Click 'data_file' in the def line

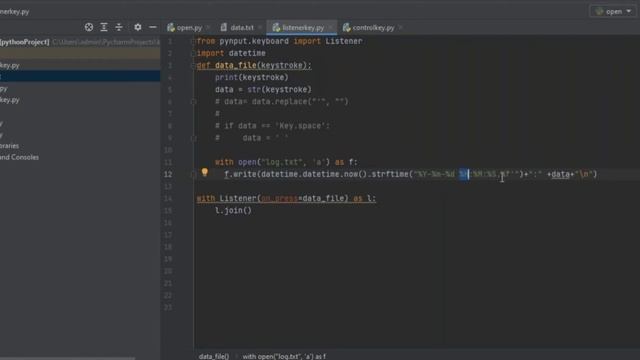point(236,65)
